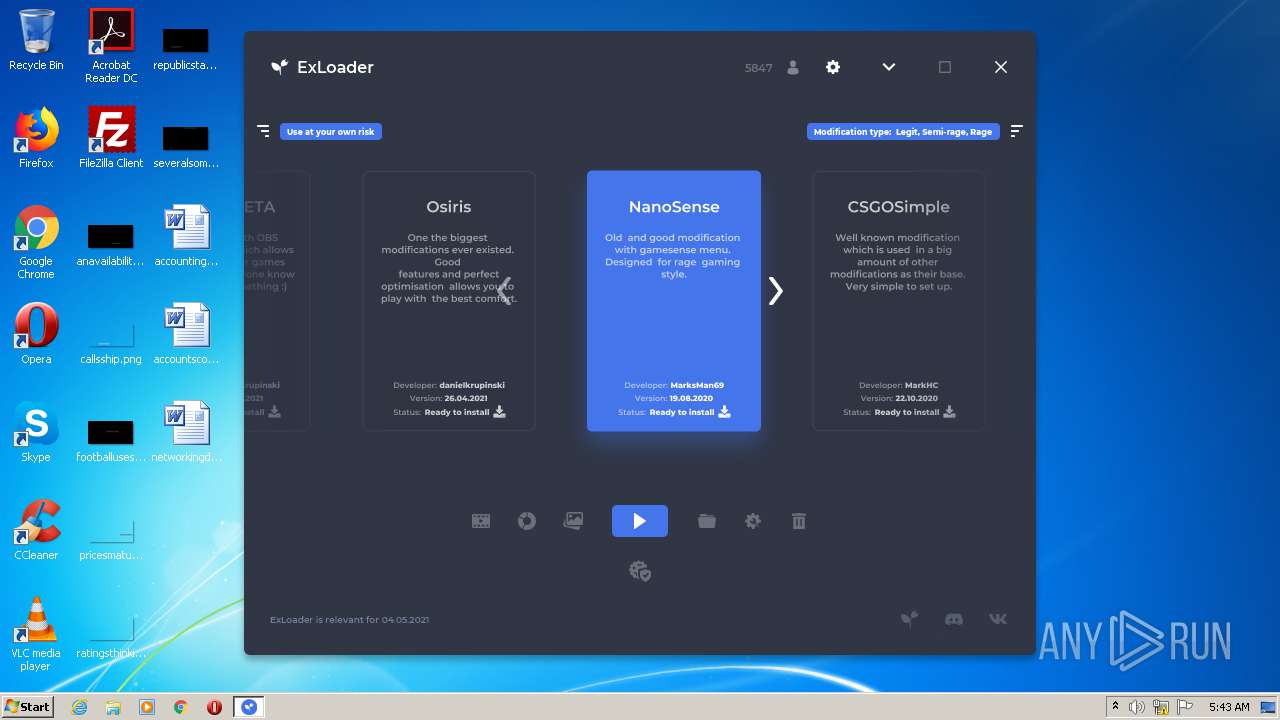The image size is (1280, 720).
Task: Open Recycle Bin desktop icon
Action: tap(36, 40)
